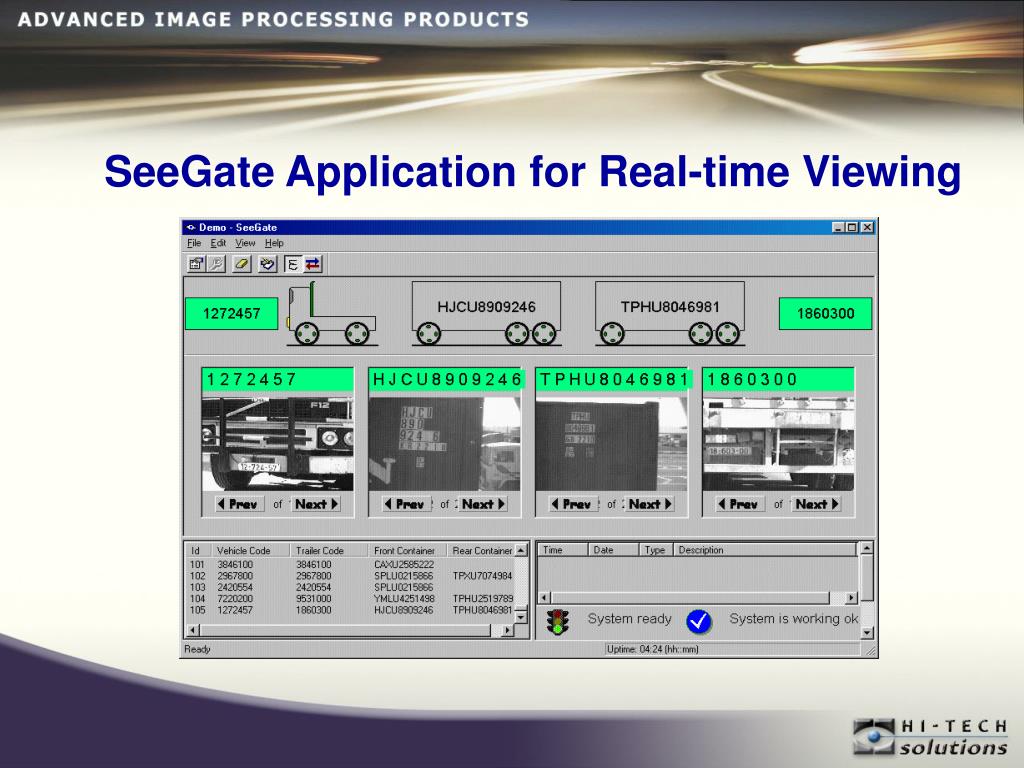Select row 103 in vehicle table
The height and width of the screenshot is (768, 1024).
coord(351,587)
